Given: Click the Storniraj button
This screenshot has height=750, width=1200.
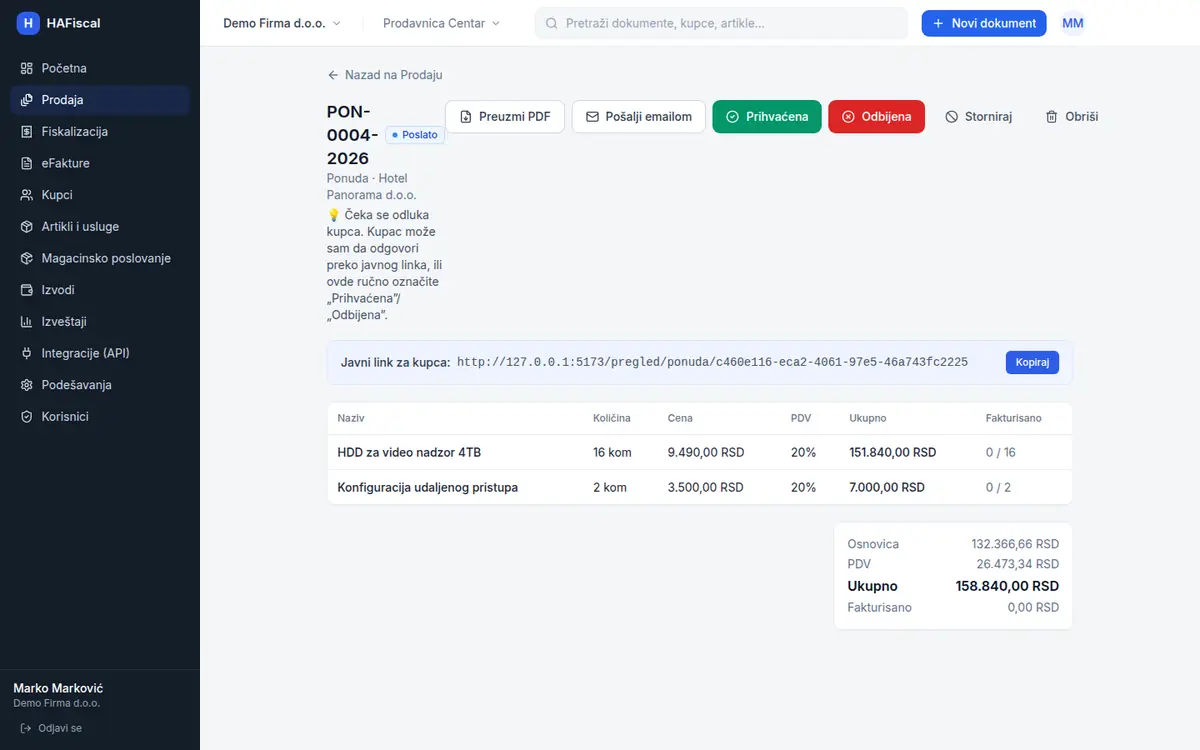Looking at the screenshot, I should [x=979, y=117].
